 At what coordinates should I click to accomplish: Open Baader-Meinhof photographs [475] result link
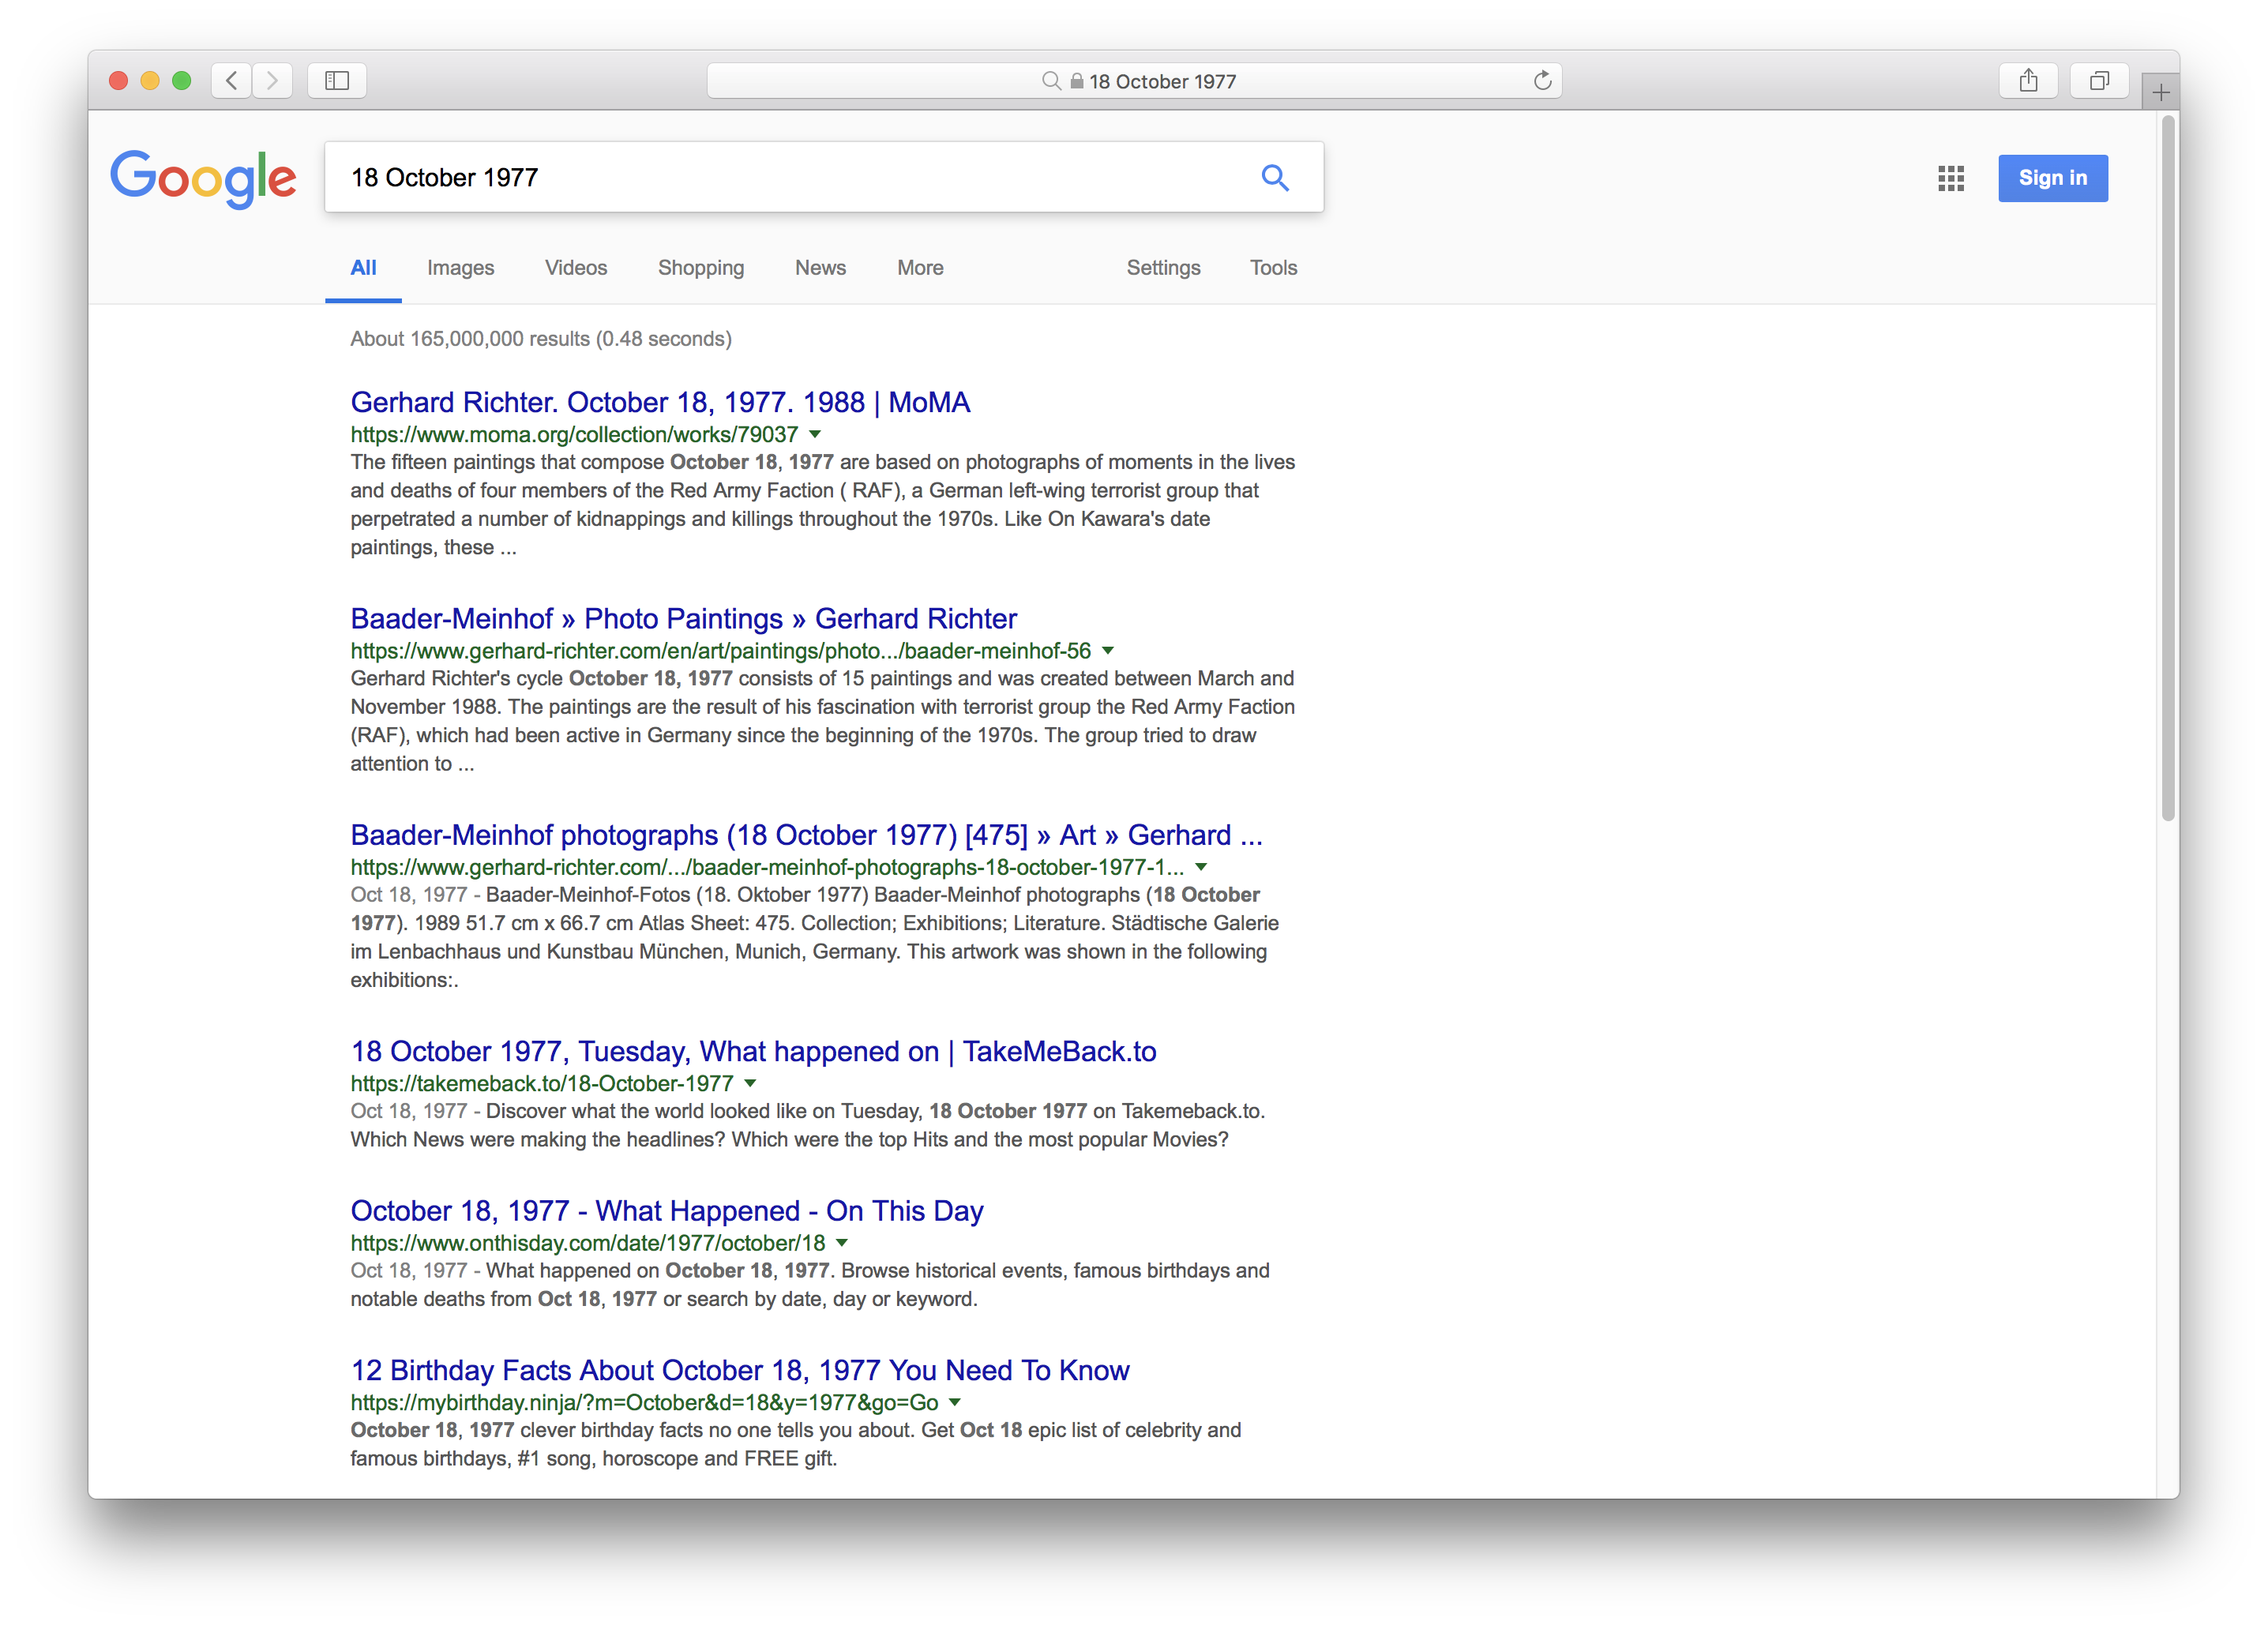pos(806,835)
